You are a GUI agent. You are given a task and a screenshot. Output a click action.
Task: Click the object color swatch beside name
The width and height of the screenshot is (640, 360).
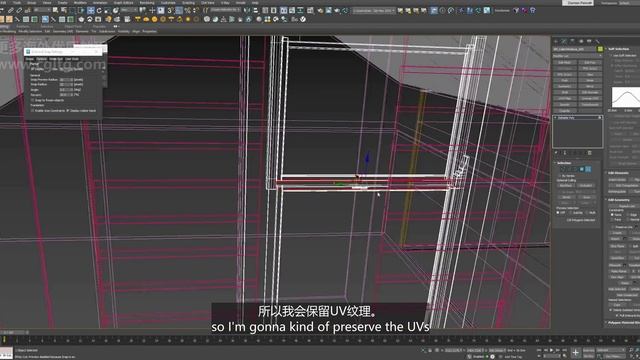point(600,49)
